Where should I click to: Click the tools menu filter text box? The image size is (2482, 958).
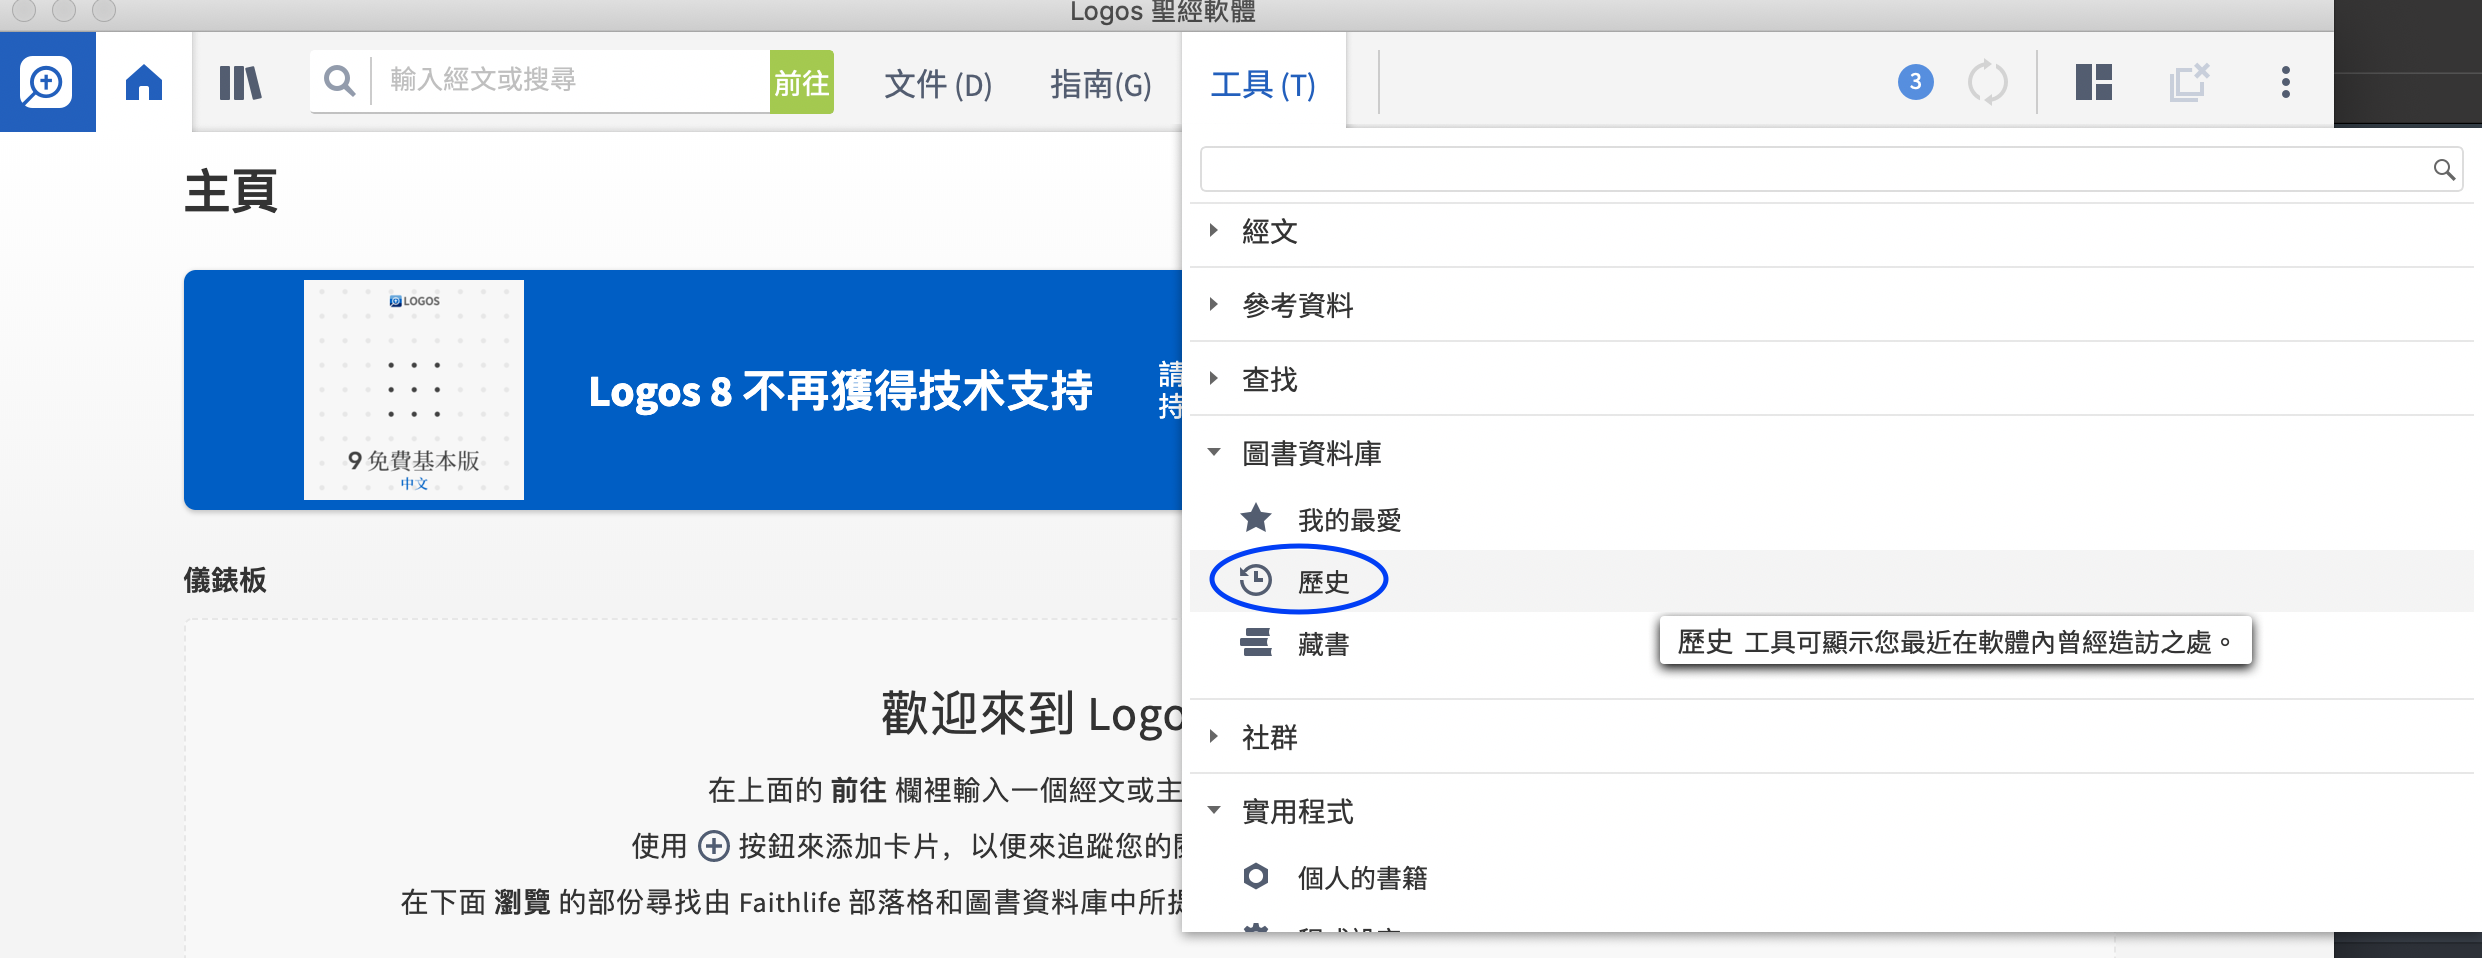pyautogui.click(x=1830, y=169)
